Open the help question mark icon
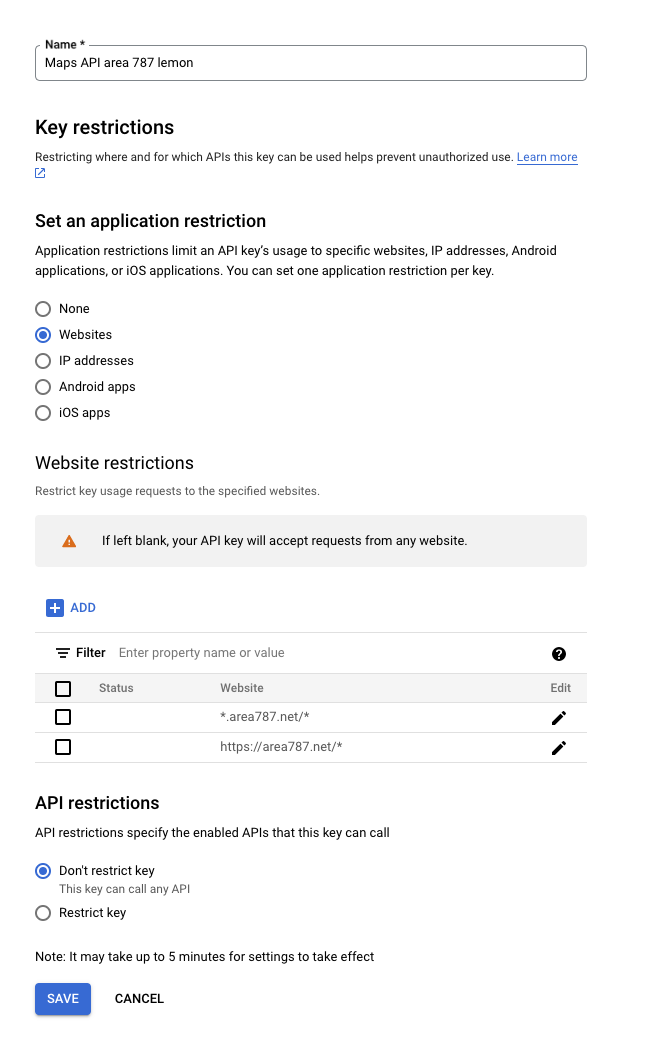 click(x=559, y=654)
